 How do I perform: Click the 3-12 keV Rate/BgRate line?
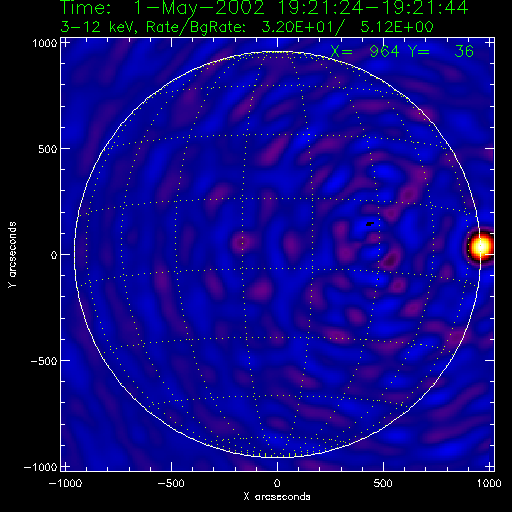coord(247,27)
